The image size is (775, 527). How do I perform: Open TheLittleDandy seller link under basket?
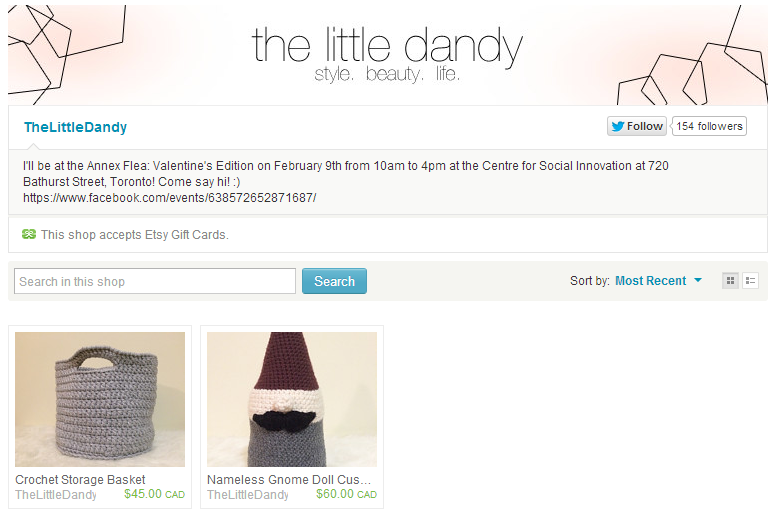(x=56, y=494)
